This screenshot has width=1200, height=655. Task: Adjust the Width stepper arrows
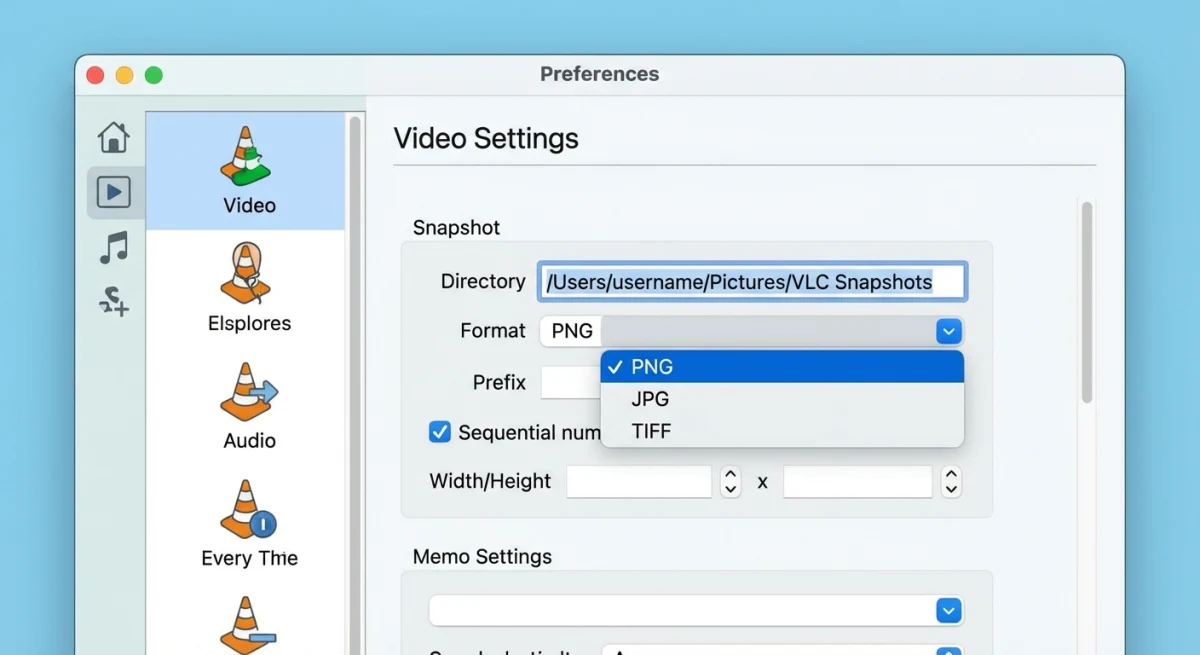click(x=731, y=482)
